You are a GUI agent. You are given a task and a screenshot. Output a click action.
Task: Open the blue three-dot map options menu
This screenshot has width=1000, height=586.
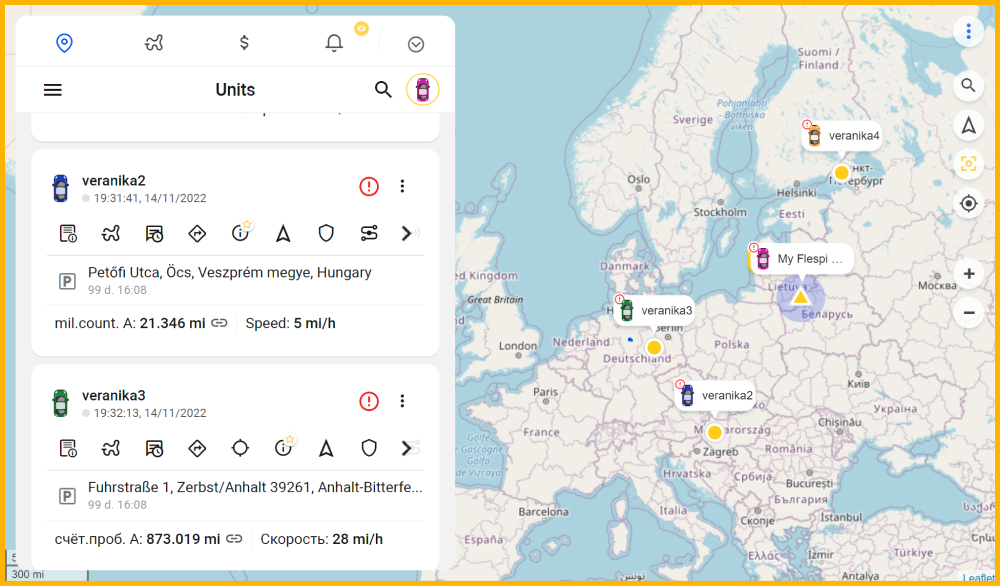click(968, 31)
